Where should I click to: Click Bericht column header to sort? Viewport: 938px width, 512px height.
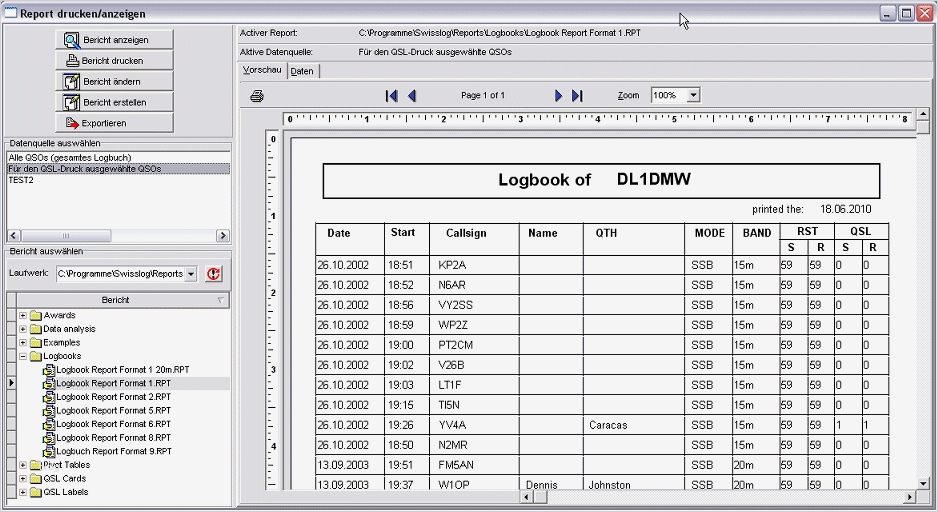tap(115, 300)
